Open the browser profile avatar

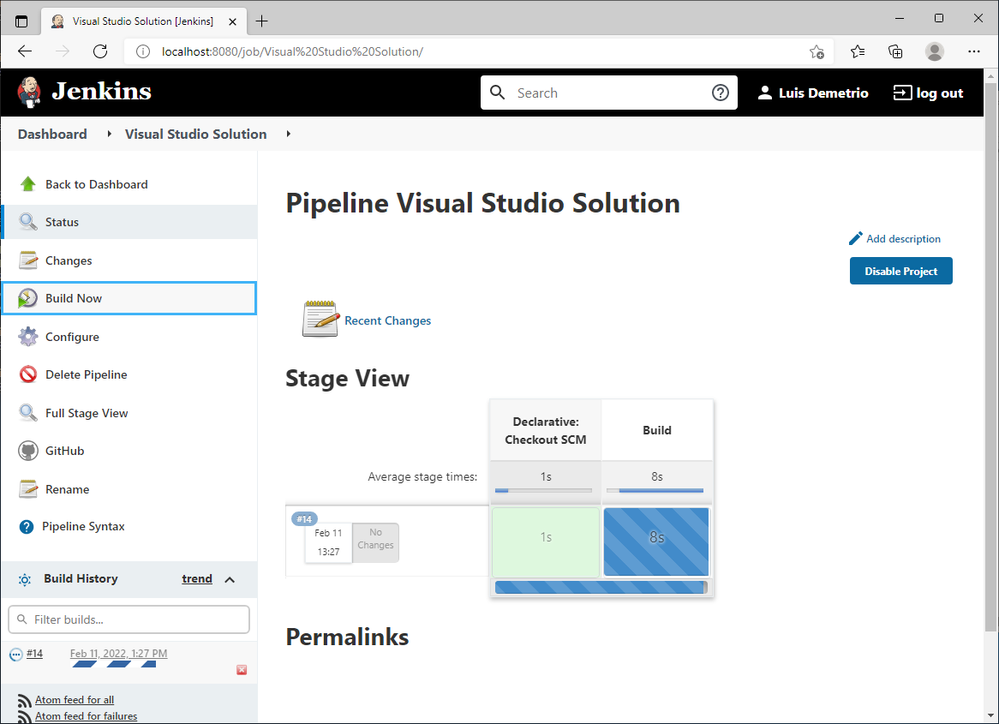pos(935,52)
